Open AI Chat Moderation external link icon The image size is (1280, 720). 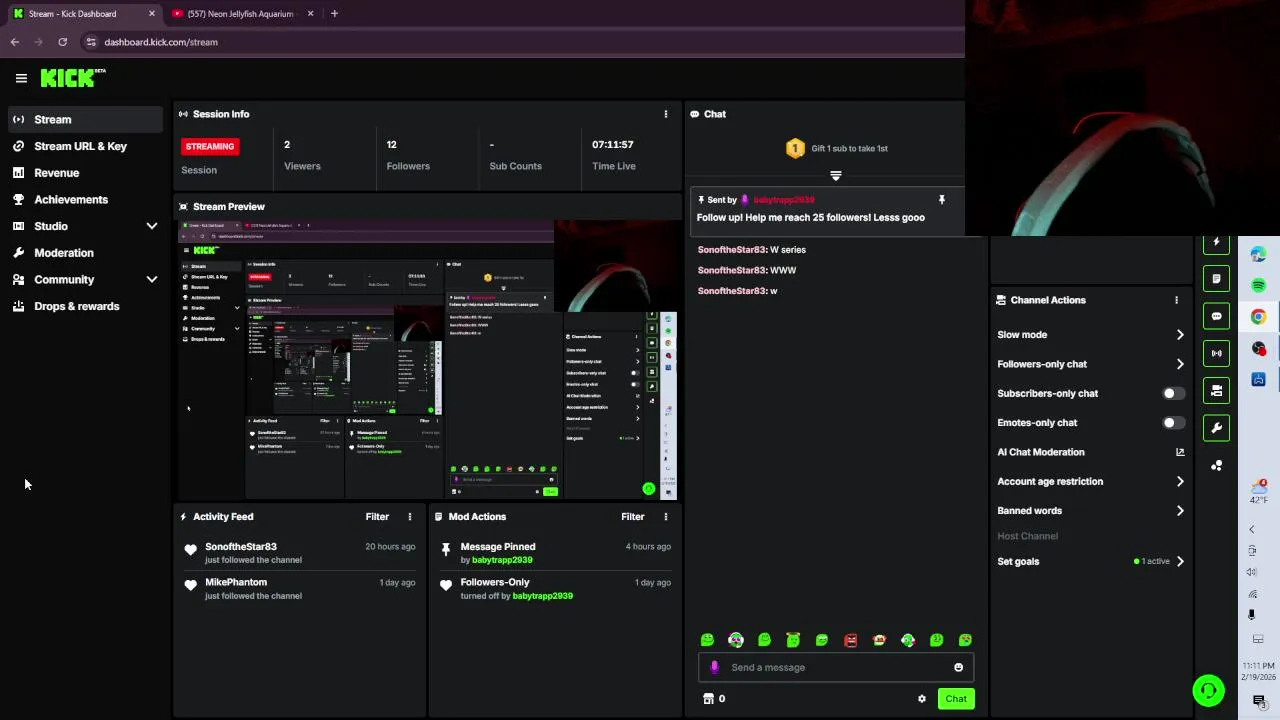(x=1180, y=452)
